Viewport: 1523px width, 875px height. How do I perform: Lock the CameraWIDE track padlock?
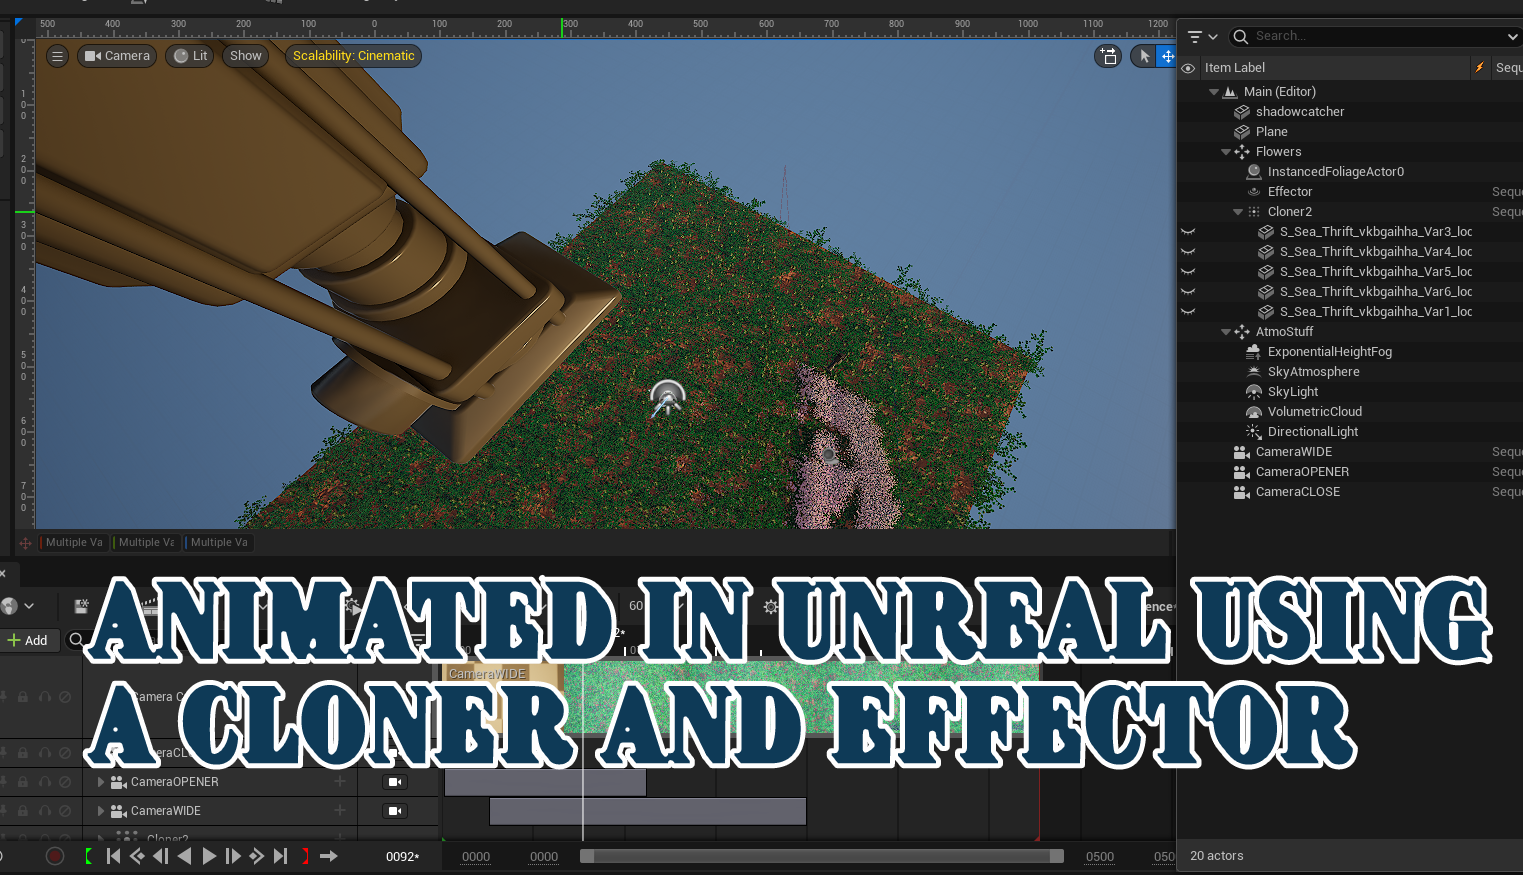23,811
